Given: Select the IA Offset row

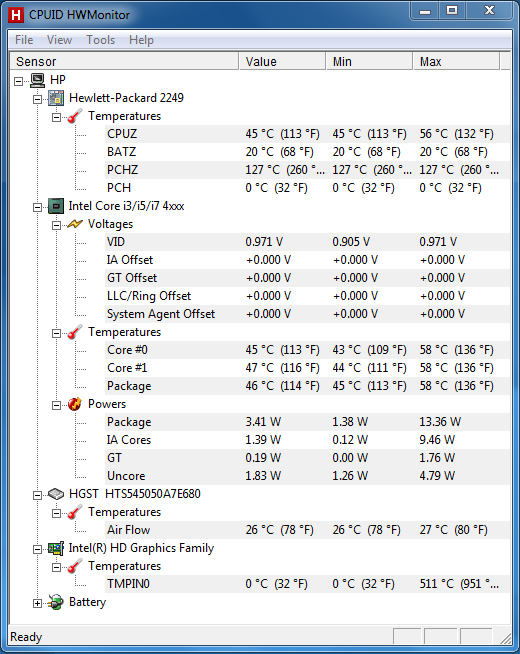Looking at the screenshot, I should coord(307,260).
